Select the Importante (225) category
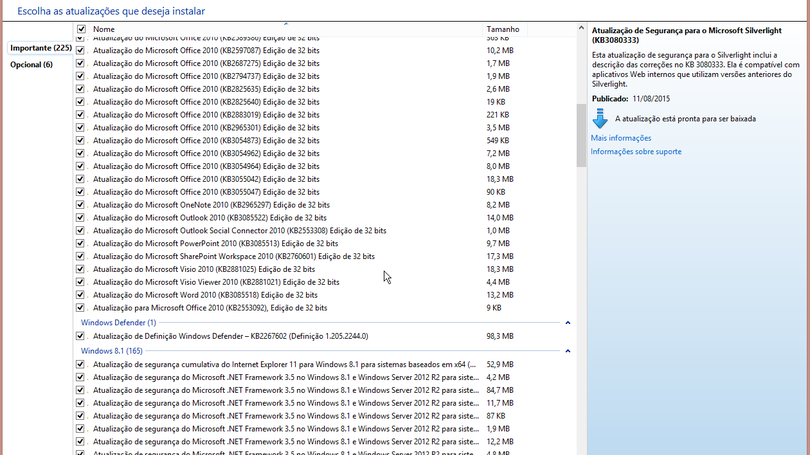 pos(41,48)
